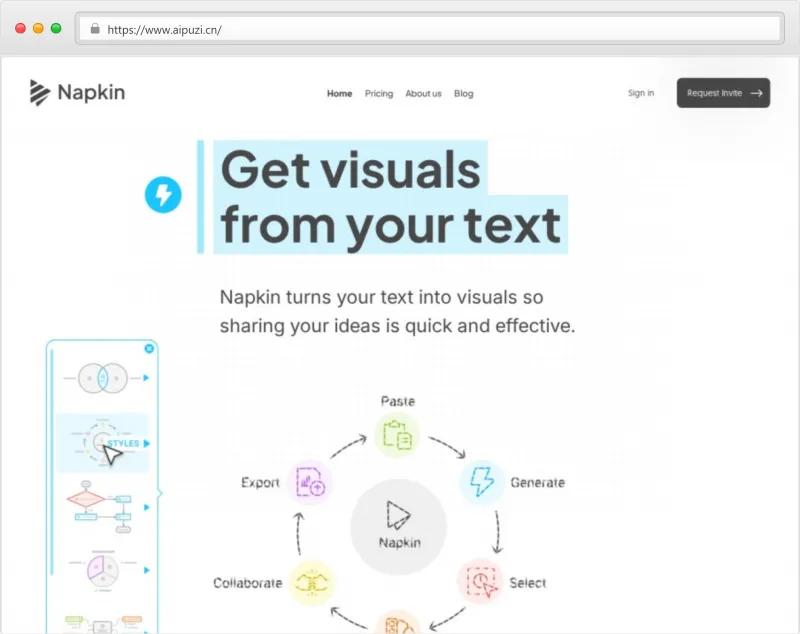Open the About us page
This screenshot has height=634, width=800.
tap(423, 93)
